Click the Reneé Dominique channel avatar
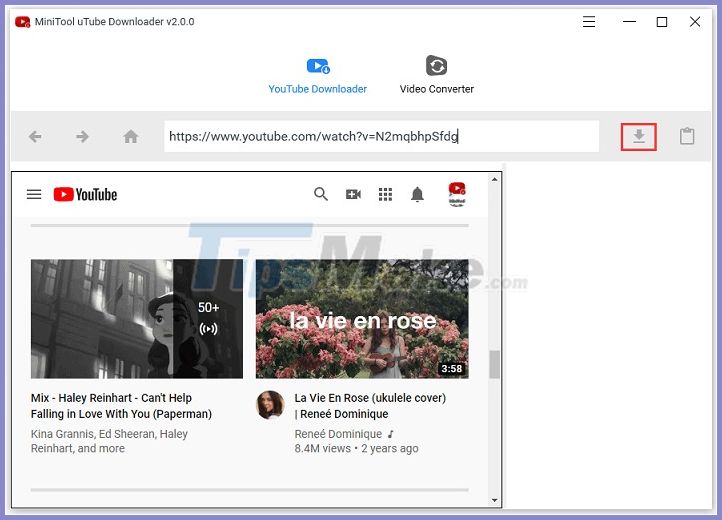The width and height of the screenshot is (722, 520). (x=270, y=405)
